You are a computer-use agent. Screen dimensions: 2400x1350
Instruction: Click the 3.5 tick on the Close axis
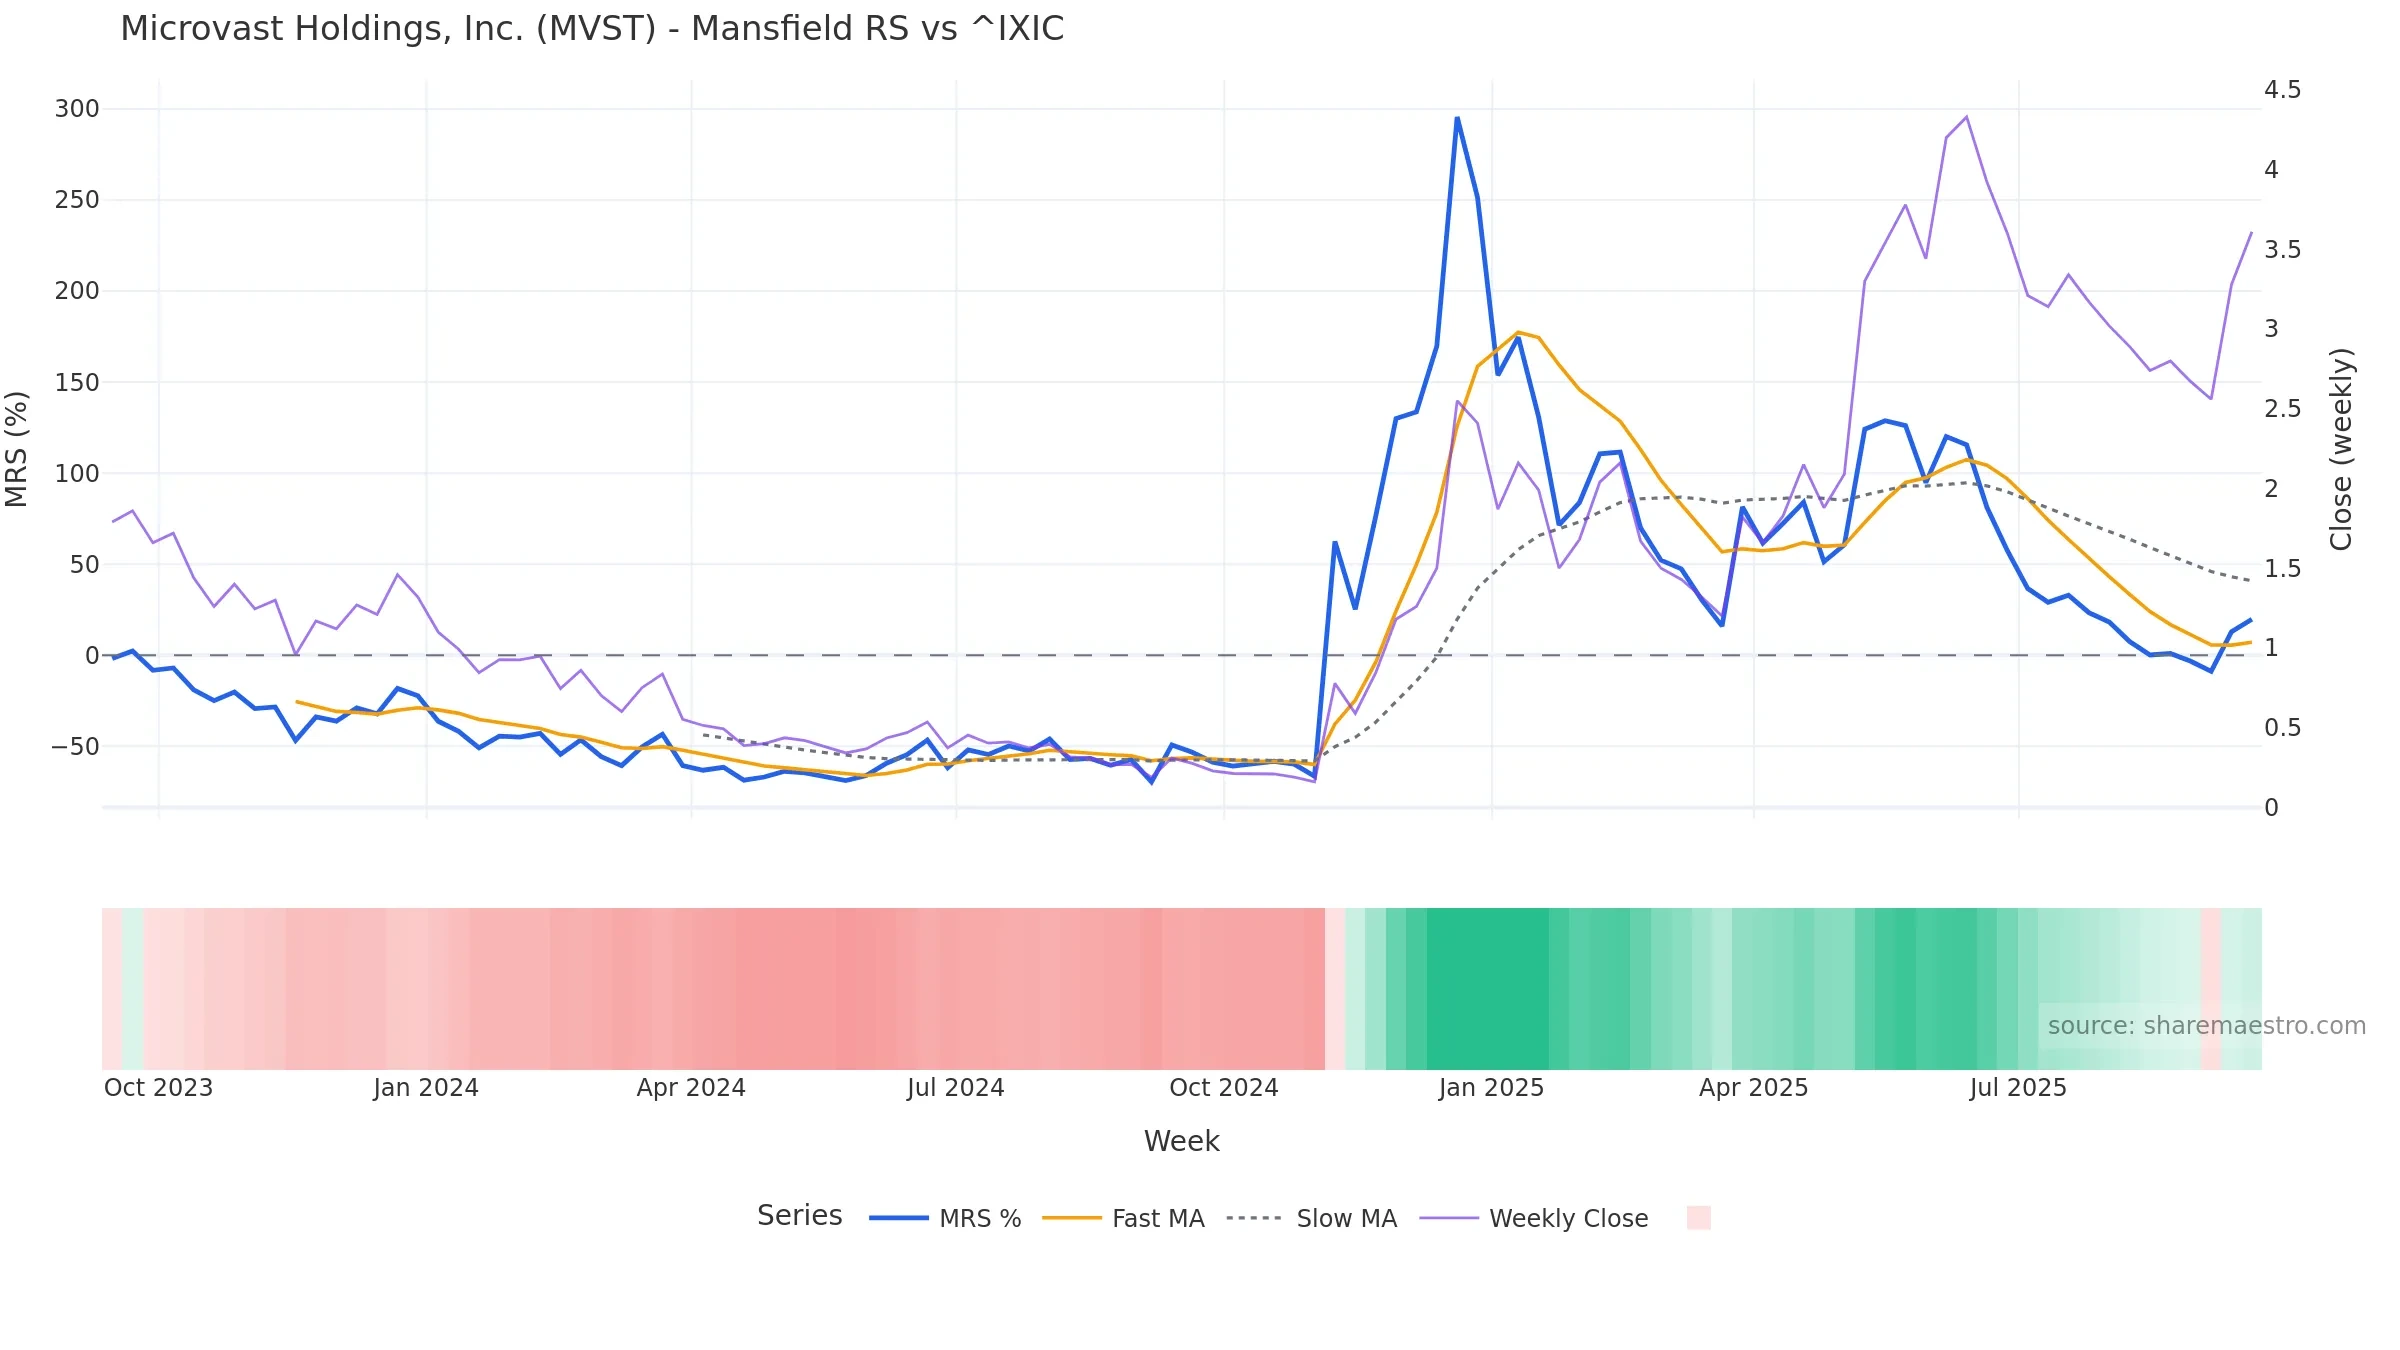(2283, 250)
